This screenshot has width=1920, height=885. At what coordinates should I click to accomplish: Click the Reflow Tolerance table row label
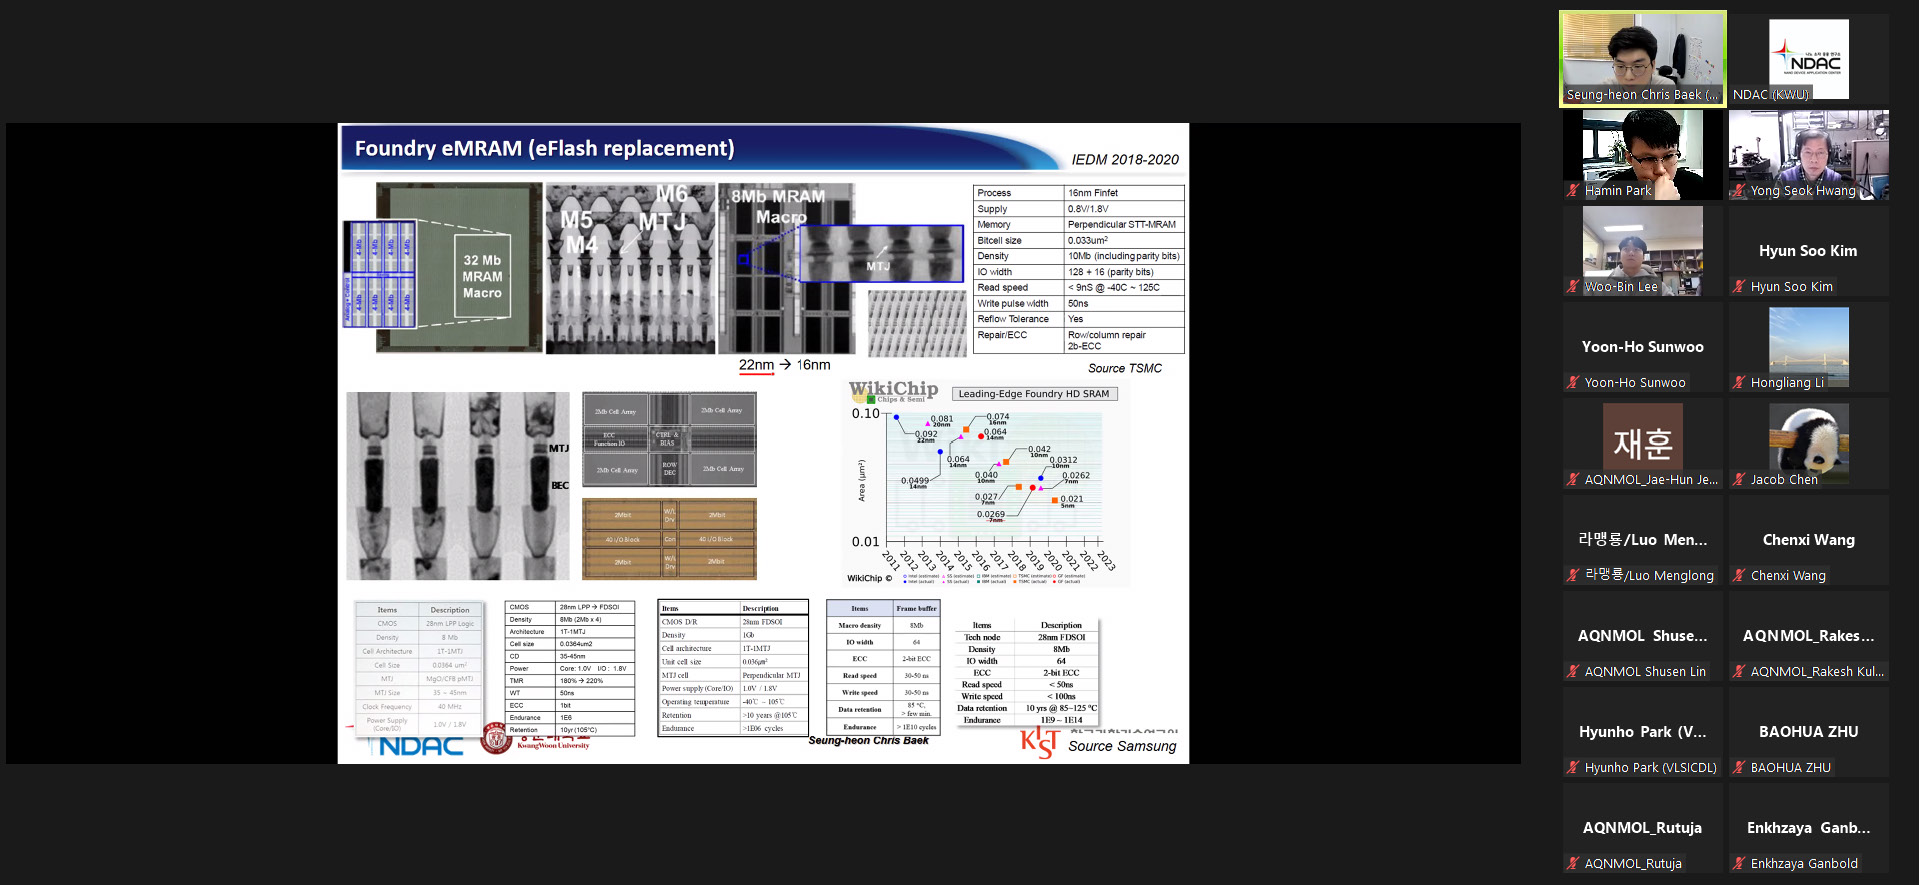[x=1018, y=319]
